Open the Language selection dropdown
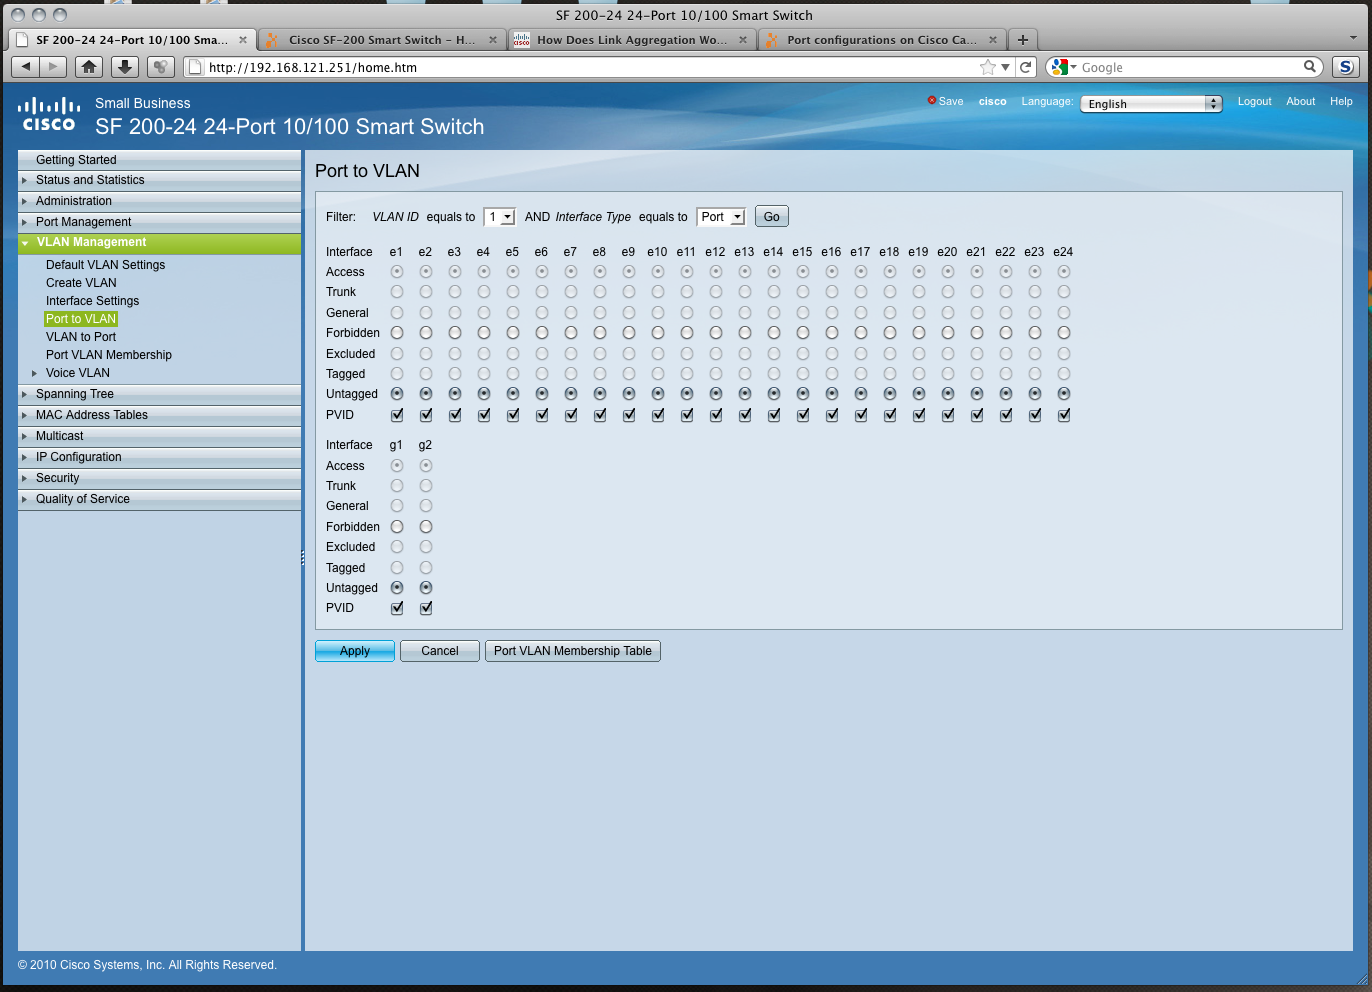 (1151, 104)
